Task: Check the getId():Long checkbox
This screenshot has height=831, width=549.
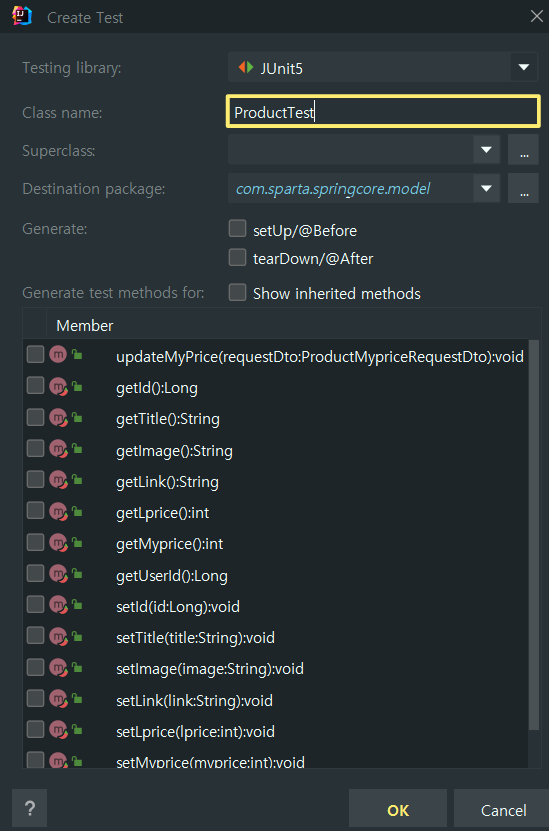Action: point(36,386)
